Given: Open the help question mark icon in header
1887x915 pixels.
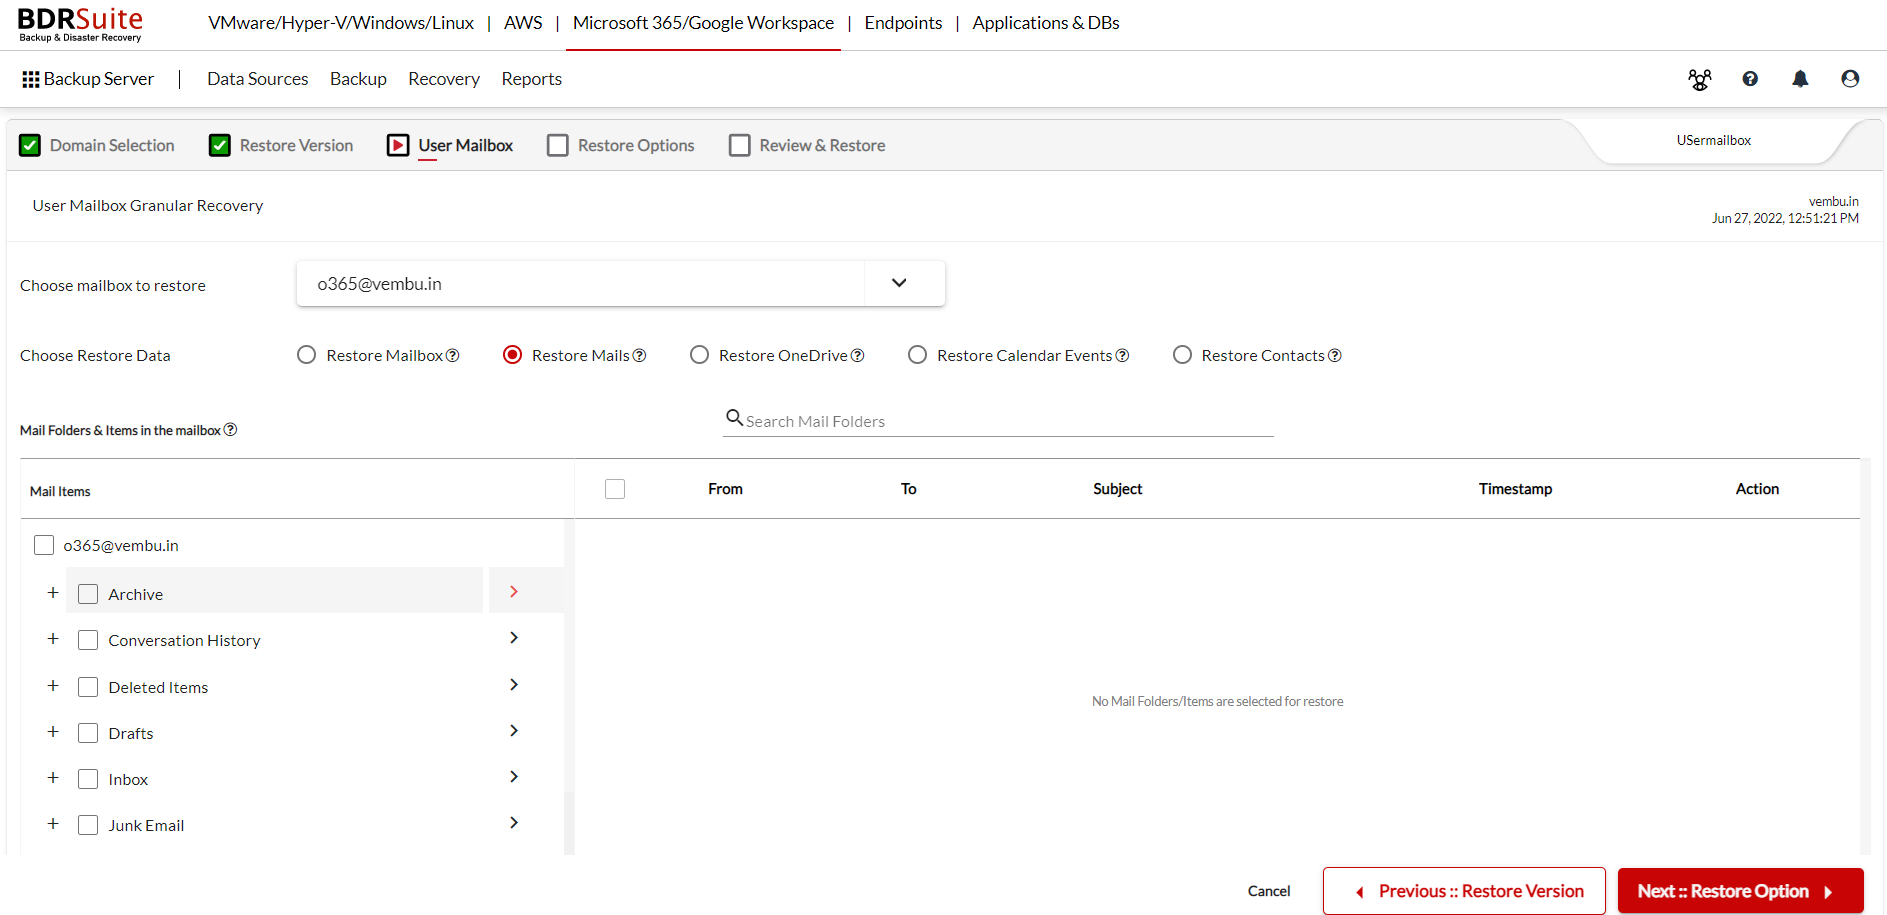Looking at the screenshot, I should pos(1750,79).
